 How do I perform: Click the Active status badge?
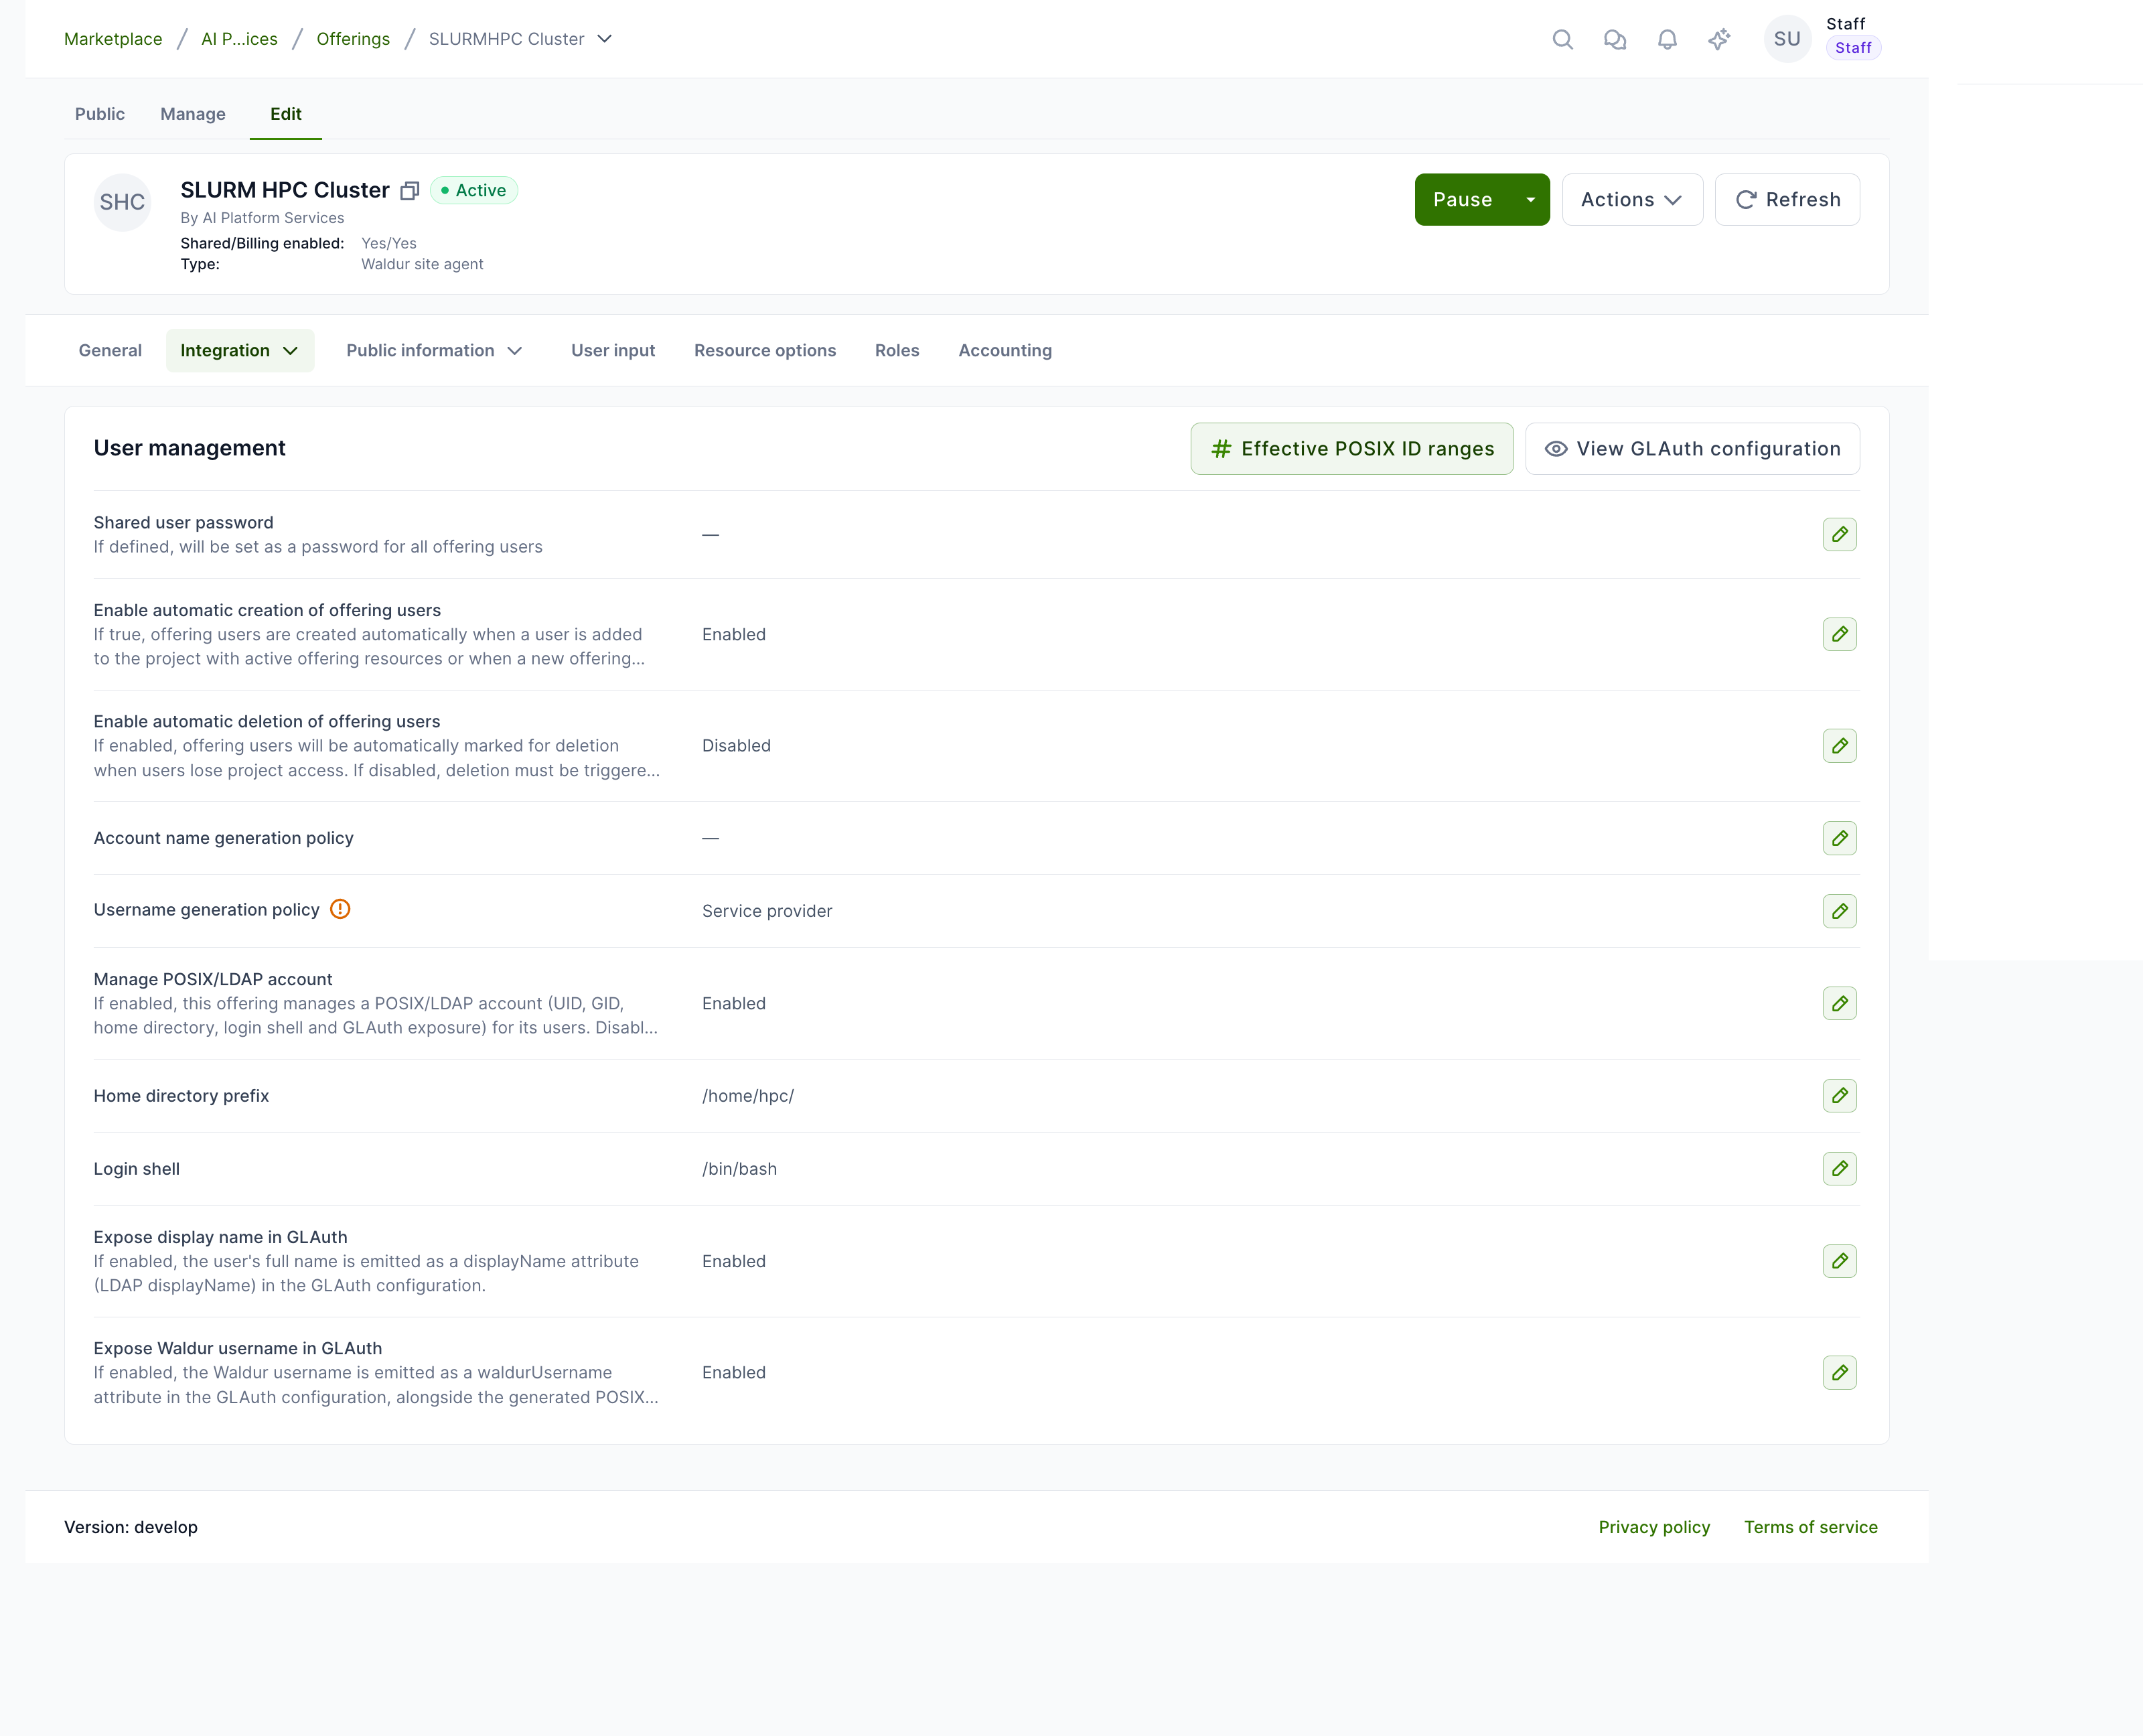coord(474,191)
